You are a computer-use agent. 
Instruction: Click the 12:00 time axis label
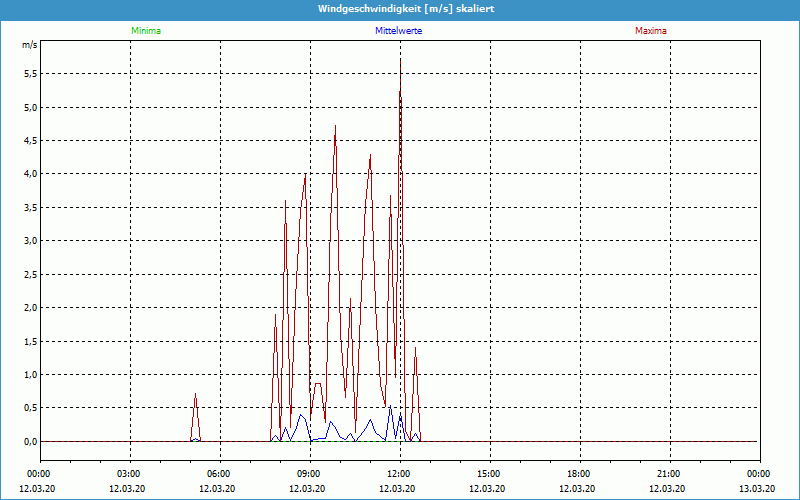tap(399, 474)
